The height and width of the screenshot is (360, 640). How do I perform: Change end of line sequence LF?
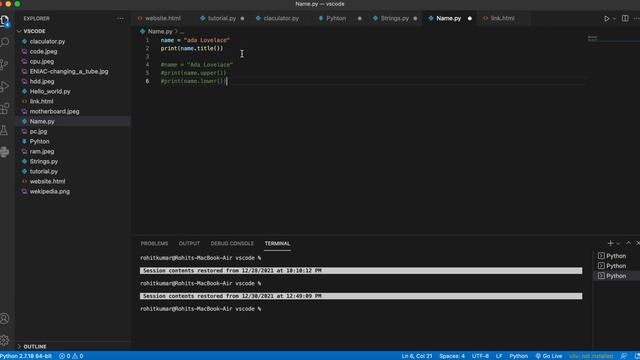[x=499, y=356]
